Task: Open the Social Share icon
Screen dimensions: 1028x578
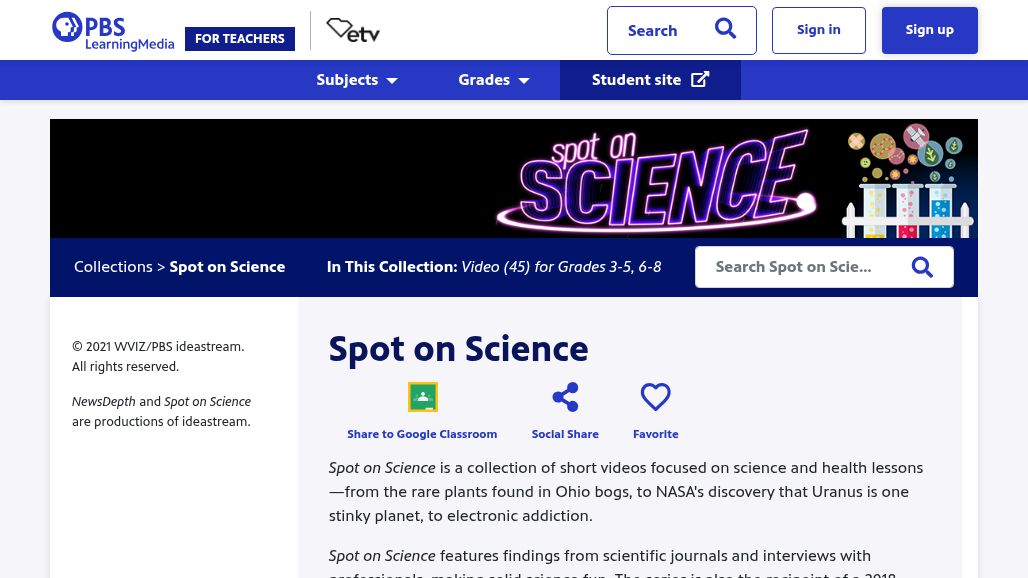Action: [565, 397]
